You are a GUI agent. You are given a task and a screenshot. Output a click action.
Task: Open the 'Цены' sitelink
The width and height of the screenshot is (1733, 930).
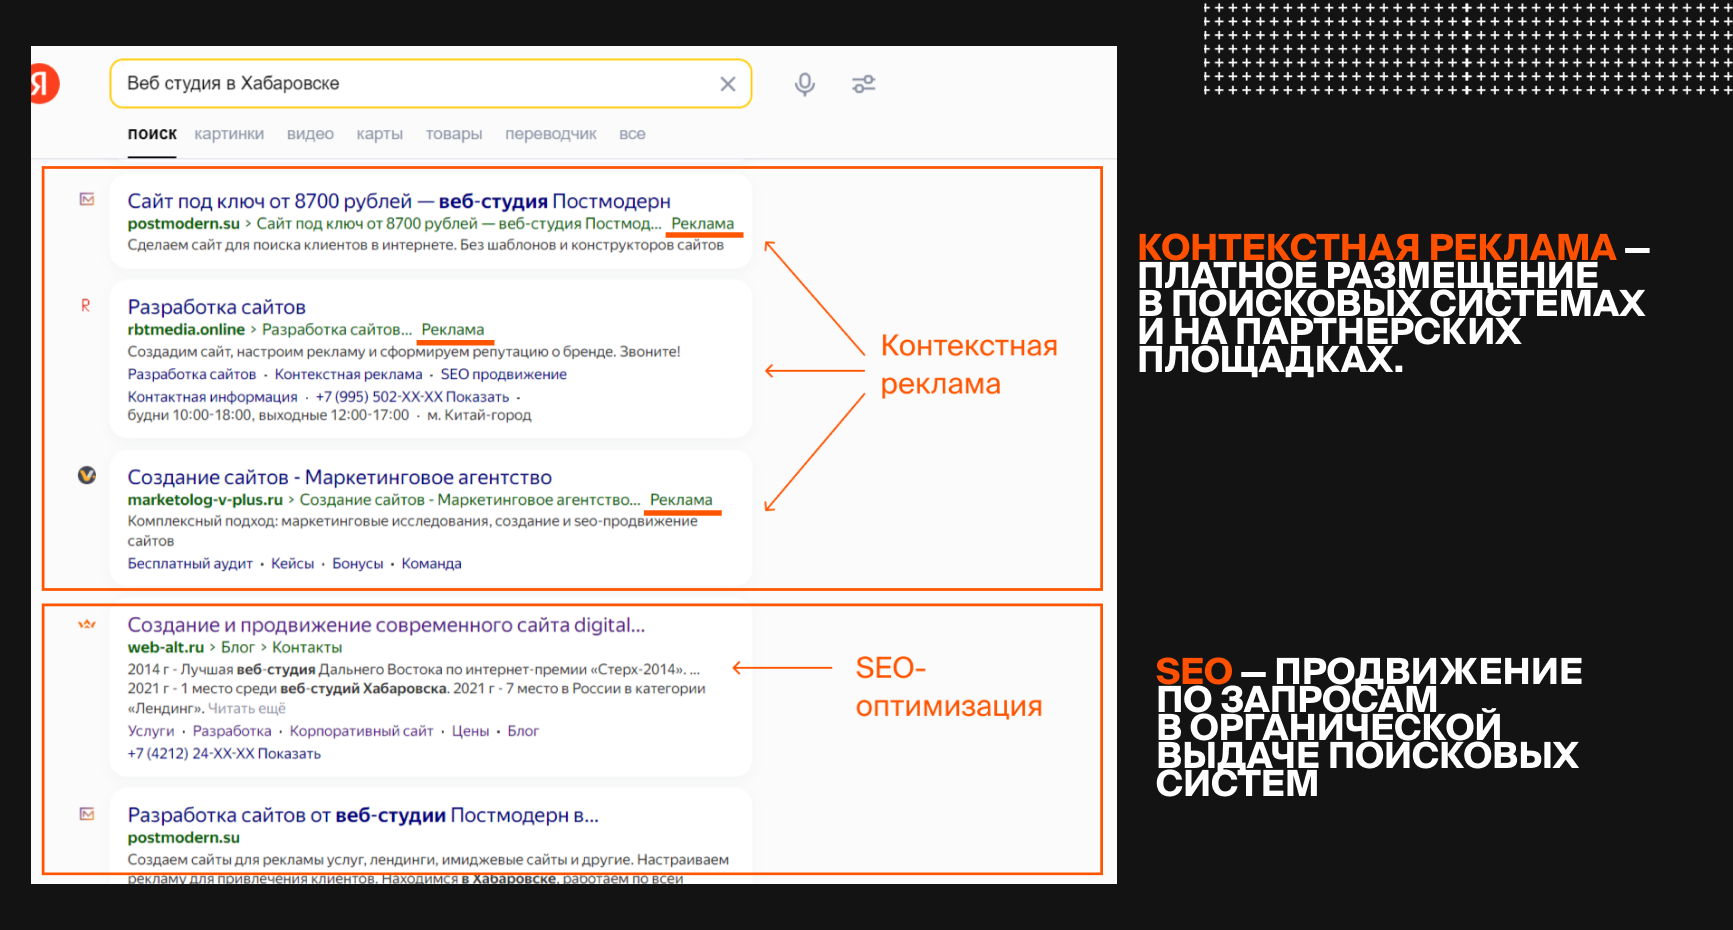coord(470,731)
